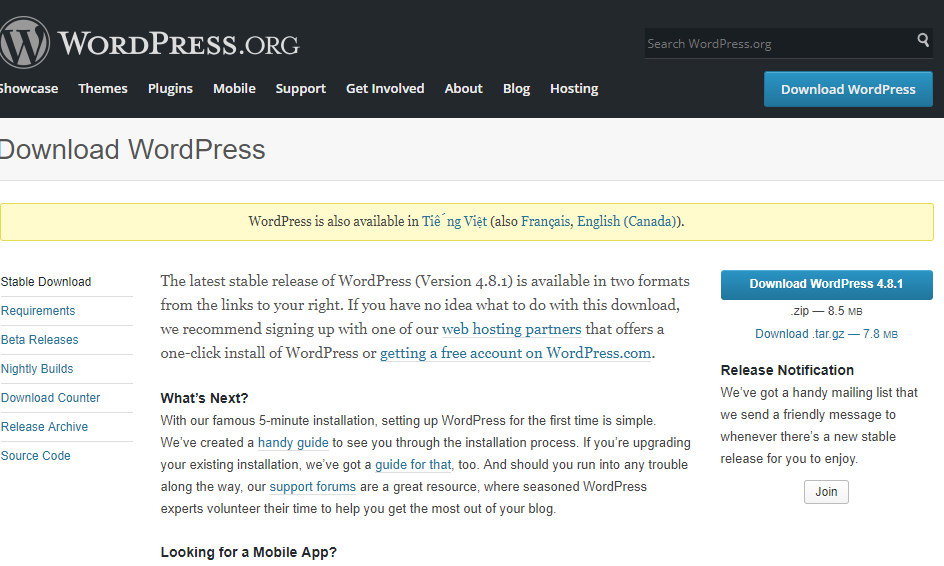The image size is (944, 566).
Task: Open the Hosting navigation item
Action: tap(574, 89)
